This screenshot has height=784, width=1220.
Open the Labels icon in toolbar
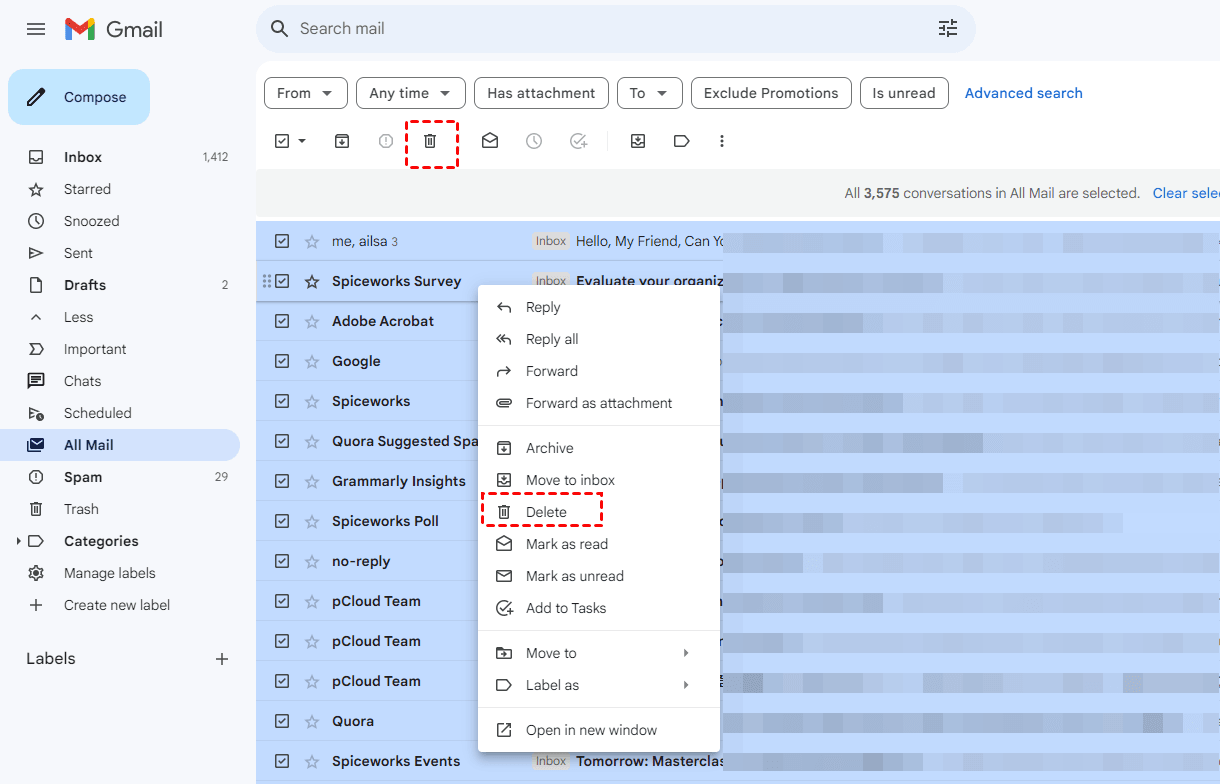pyautogui.click(x=681, y=141)
